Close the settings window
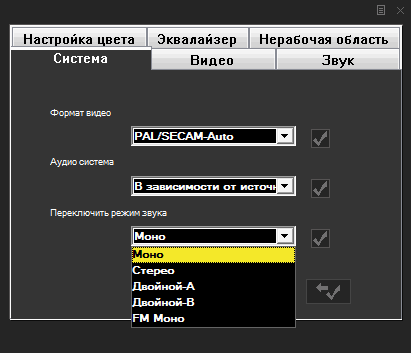 (400, 10)
